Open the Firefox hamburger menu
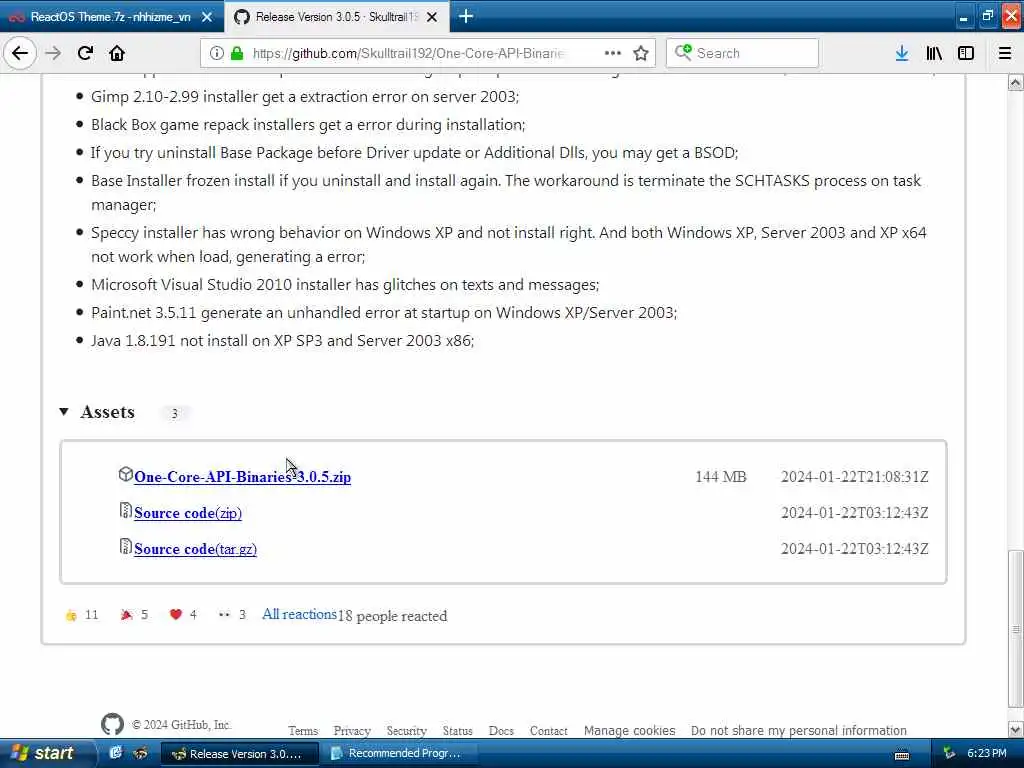This screenshot has height=768, width=1024. click(x=1004, y=53)
